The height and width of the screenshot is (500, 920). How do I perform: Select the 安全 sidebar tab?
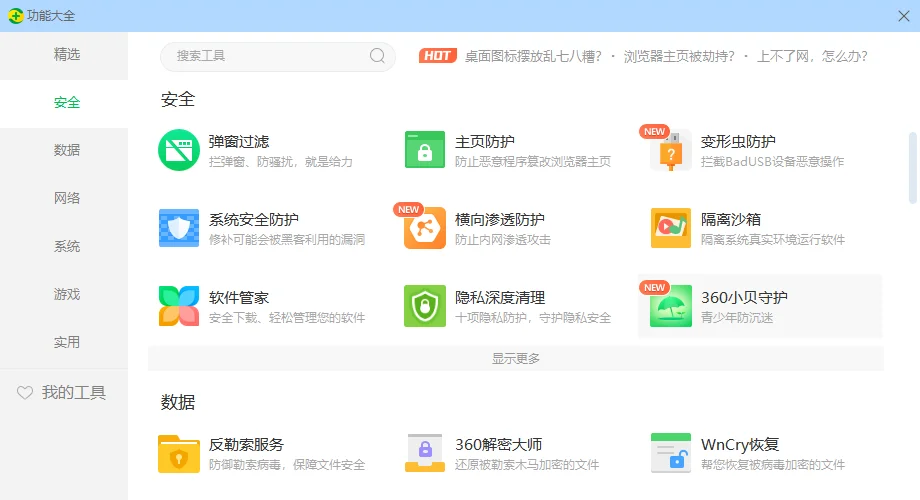tap(64, 103)
